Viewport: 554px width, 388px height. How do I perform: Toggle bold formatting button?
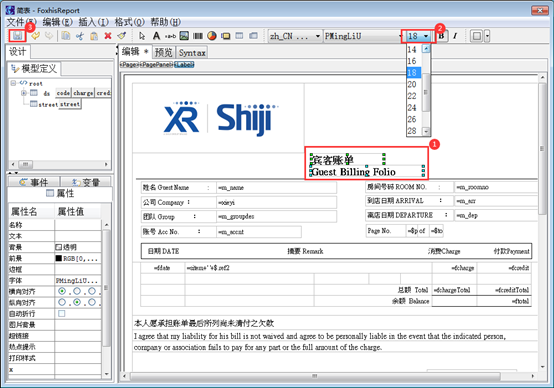point(441,36)
